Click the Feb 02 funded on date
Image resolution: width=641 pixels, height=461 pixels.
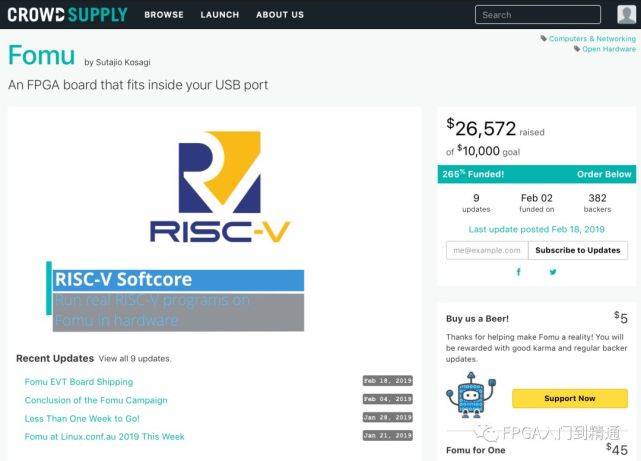[x=536, y=203]
